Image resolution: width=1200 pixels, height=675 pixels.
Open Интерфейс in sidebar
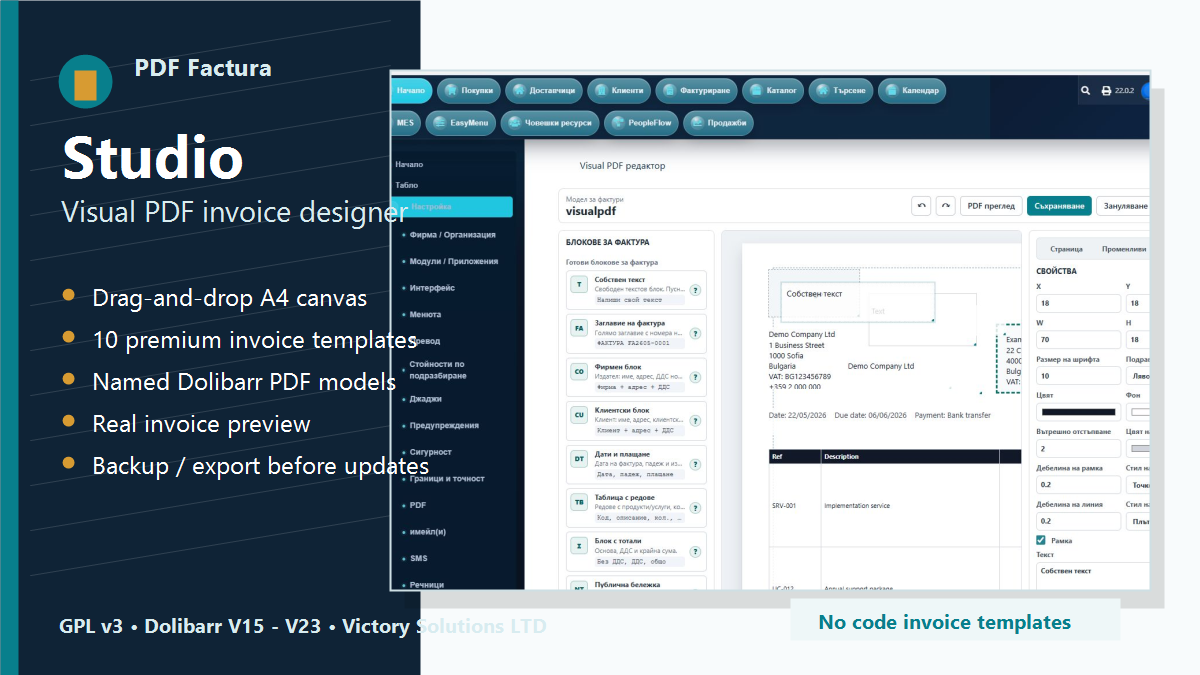tap(432, 288)
